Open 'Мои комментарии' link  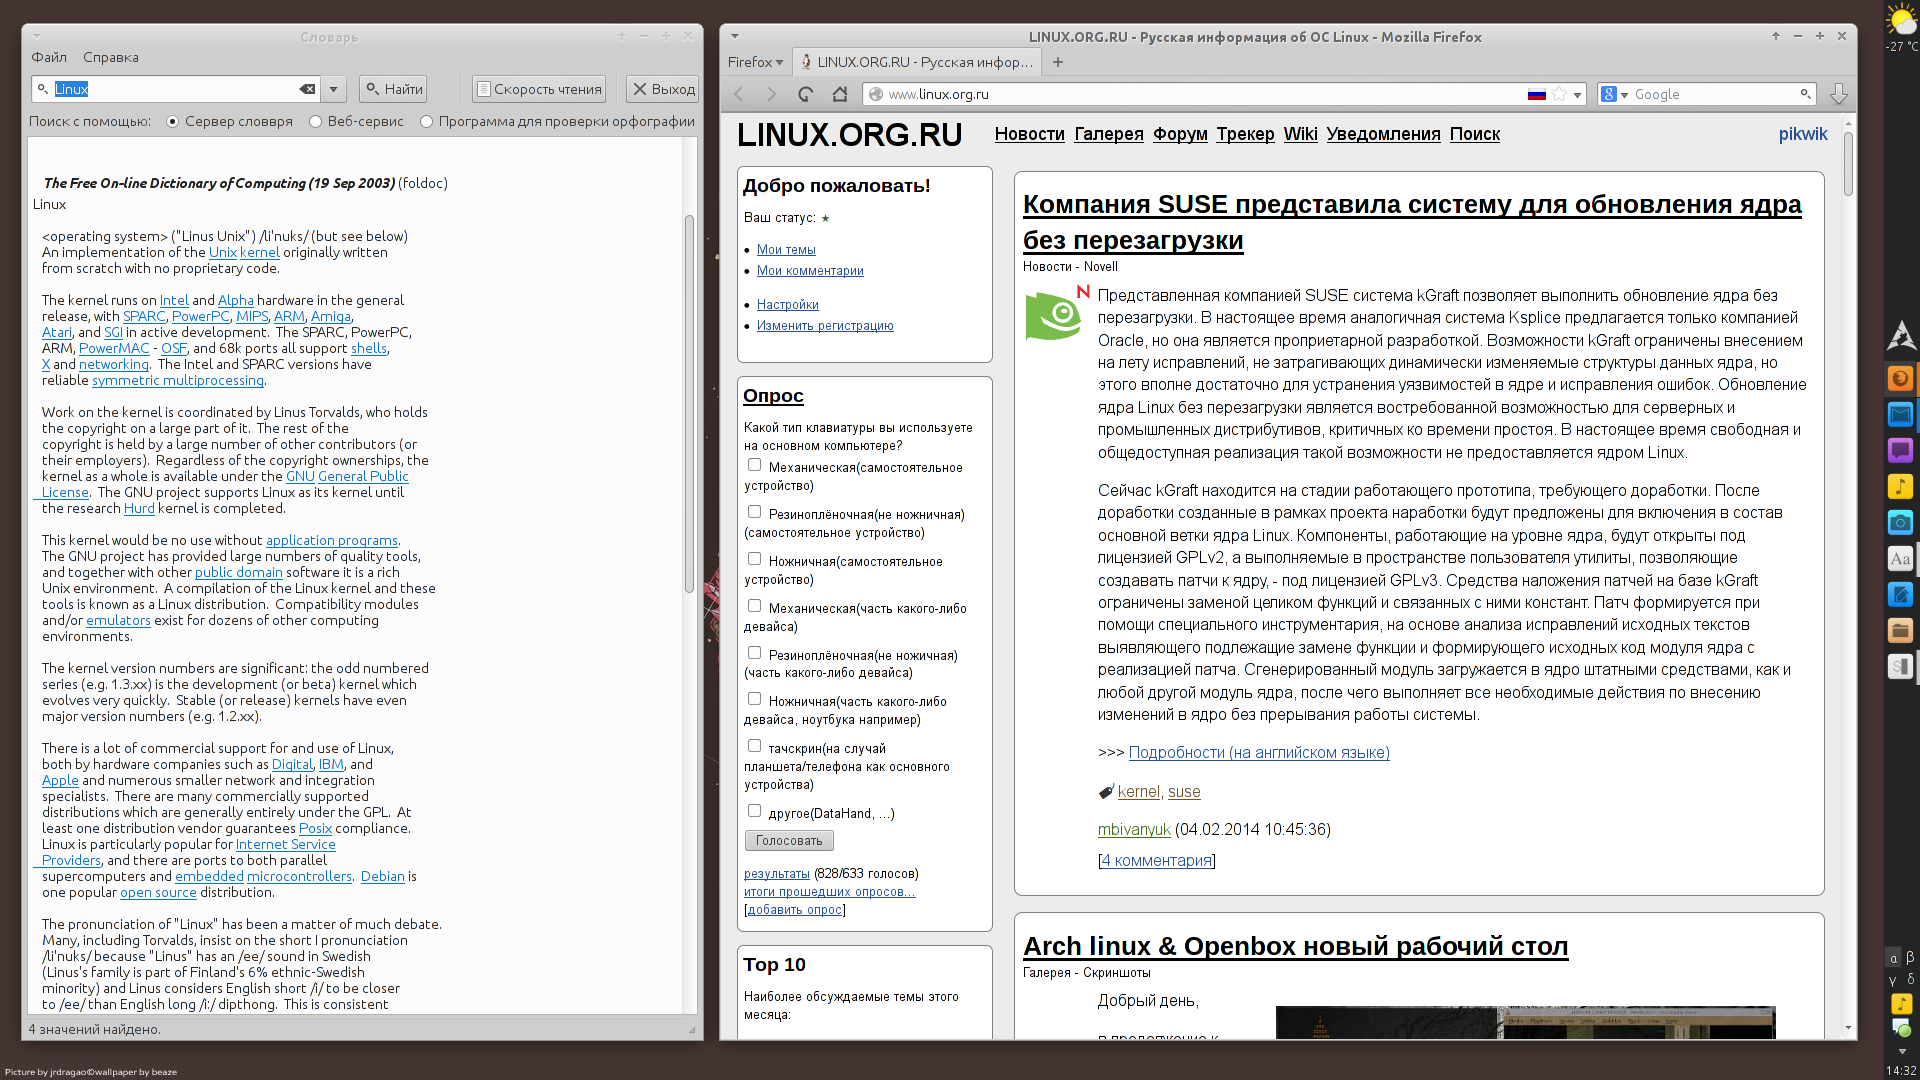tap(810, 271)
